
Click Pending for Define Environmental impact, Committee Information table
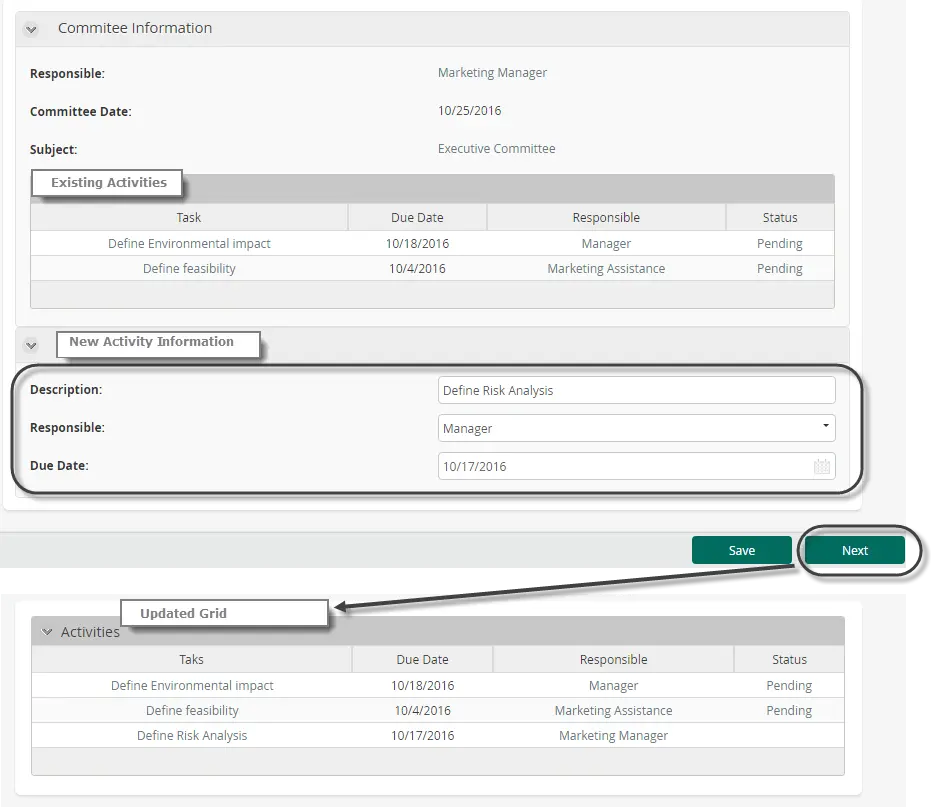click(780, 243)
